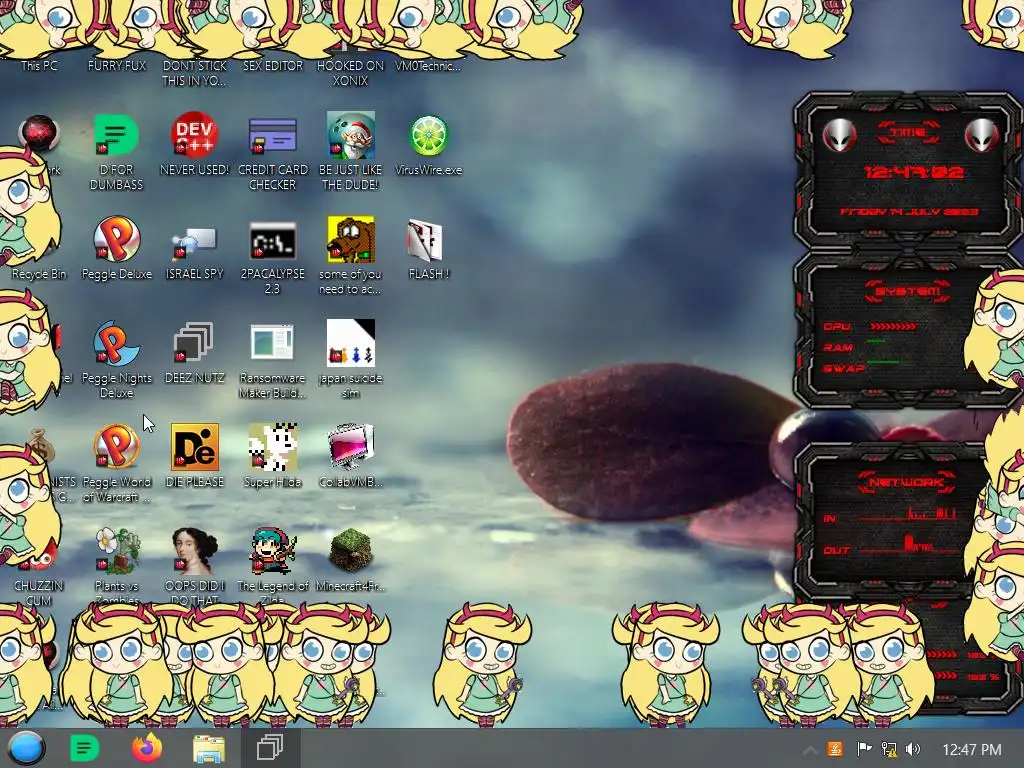Screen dimensions: 1024x768
Task: Open the Peggle Deluxe shortcut
Action: [x=116, y=239]
